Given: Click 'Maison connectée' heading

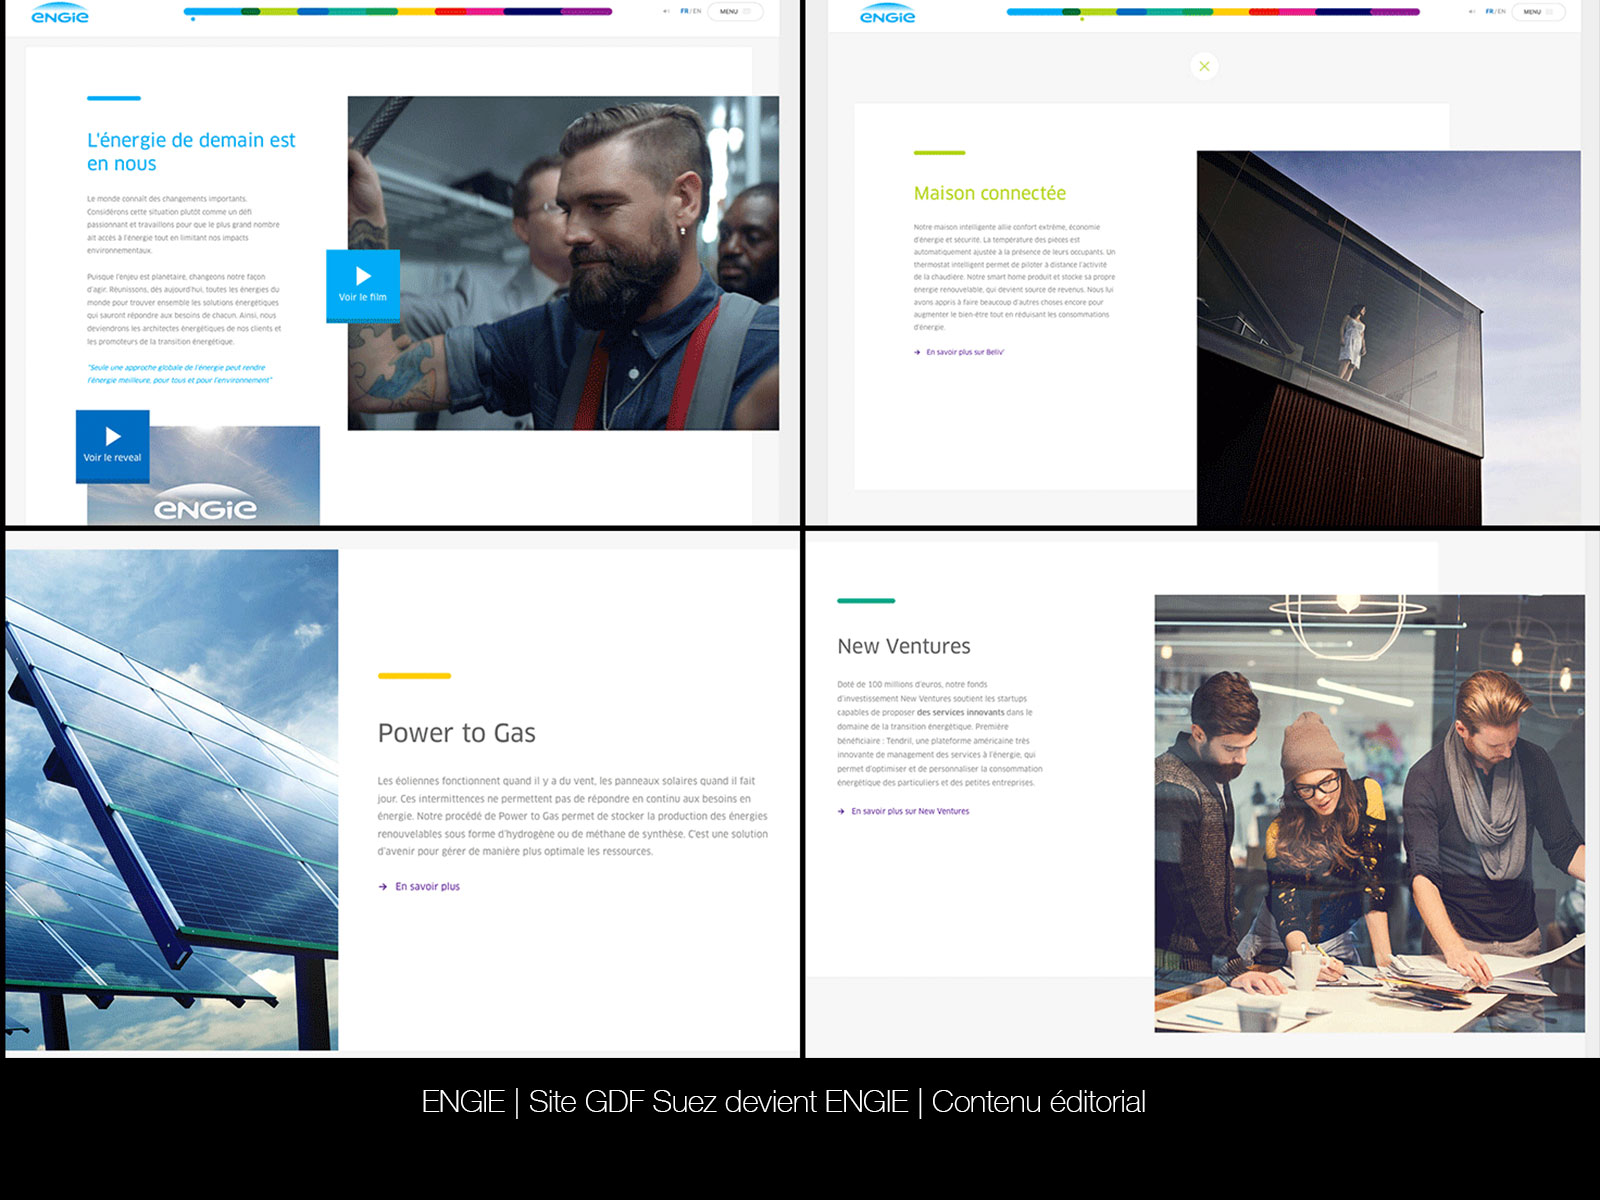Looking at the screenshot, I should 990,193.
